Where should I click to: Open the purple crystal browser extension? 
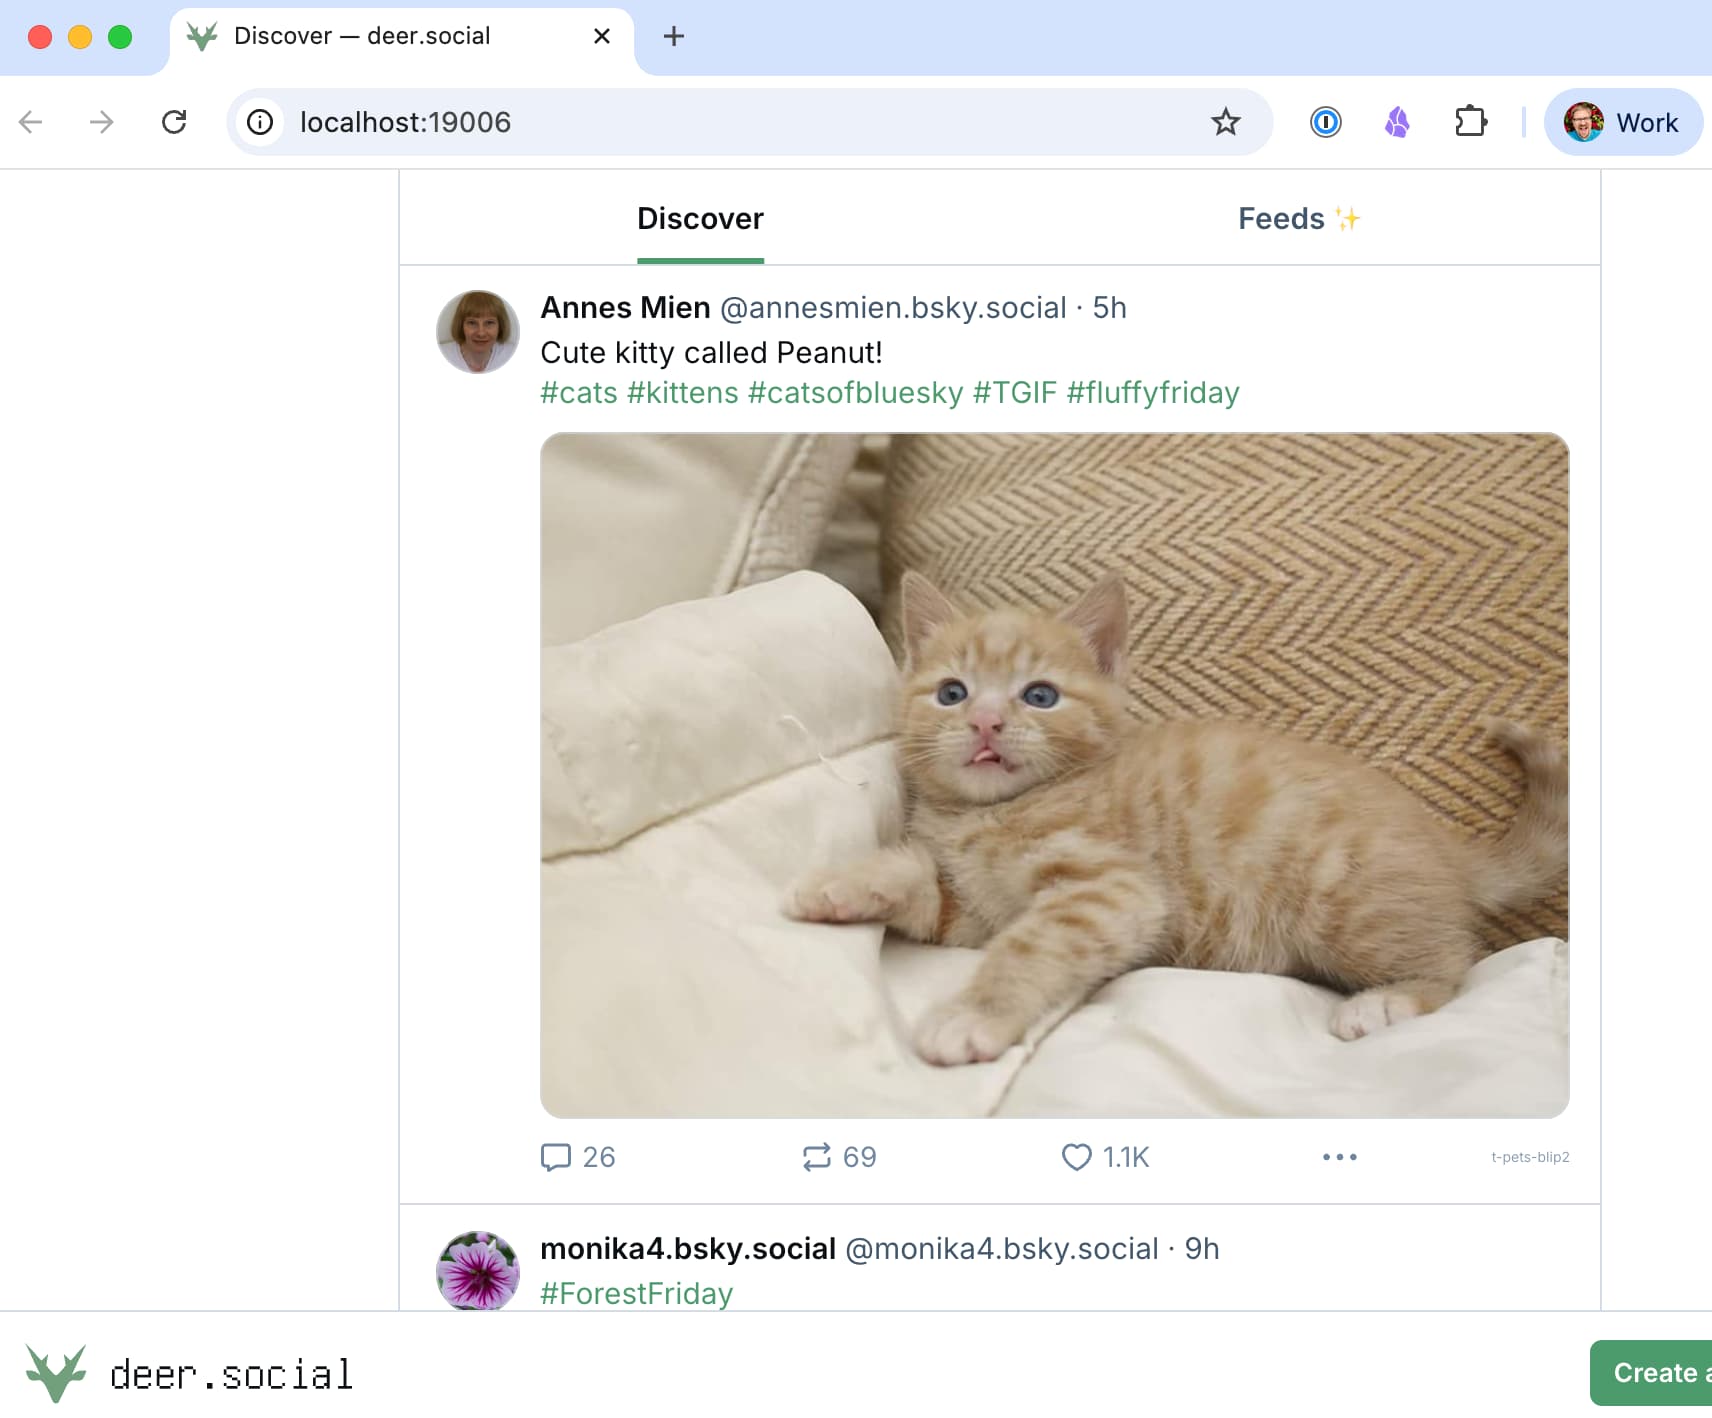tap(1397, 122)
